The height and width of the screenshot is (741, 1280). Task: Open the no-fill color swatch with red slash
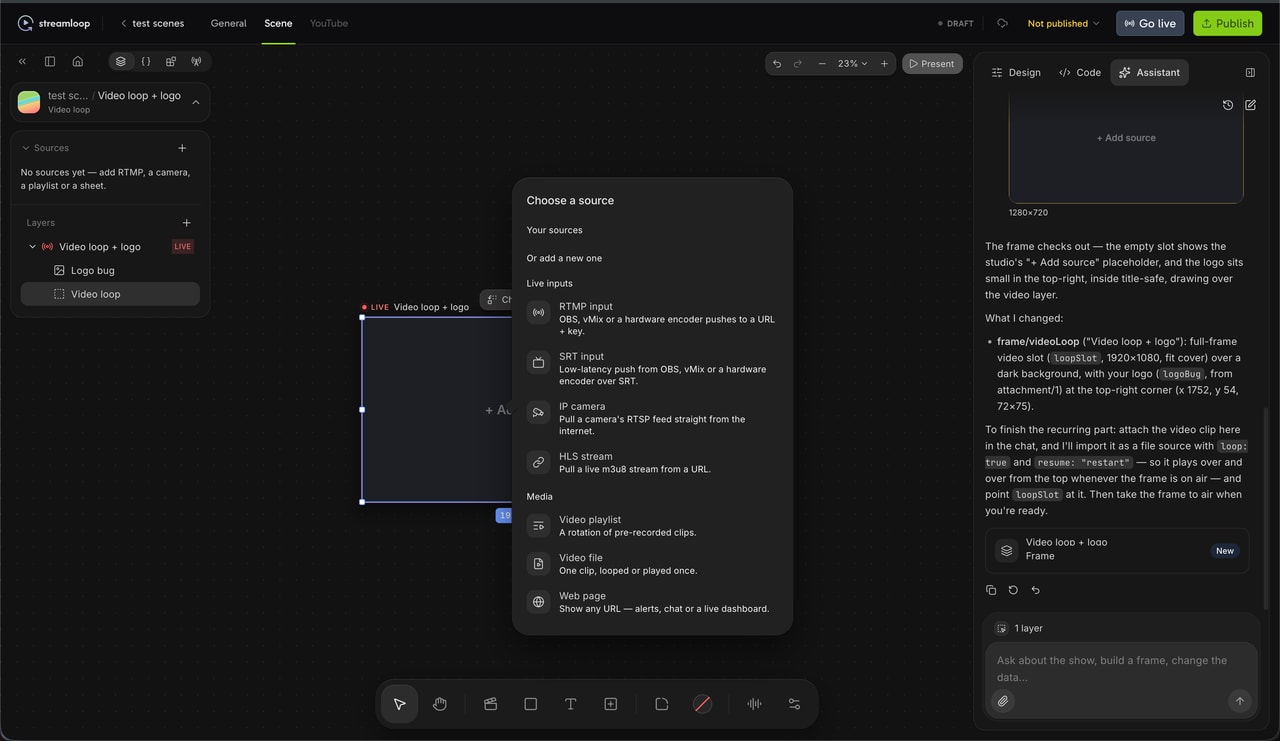coord(702,704)
